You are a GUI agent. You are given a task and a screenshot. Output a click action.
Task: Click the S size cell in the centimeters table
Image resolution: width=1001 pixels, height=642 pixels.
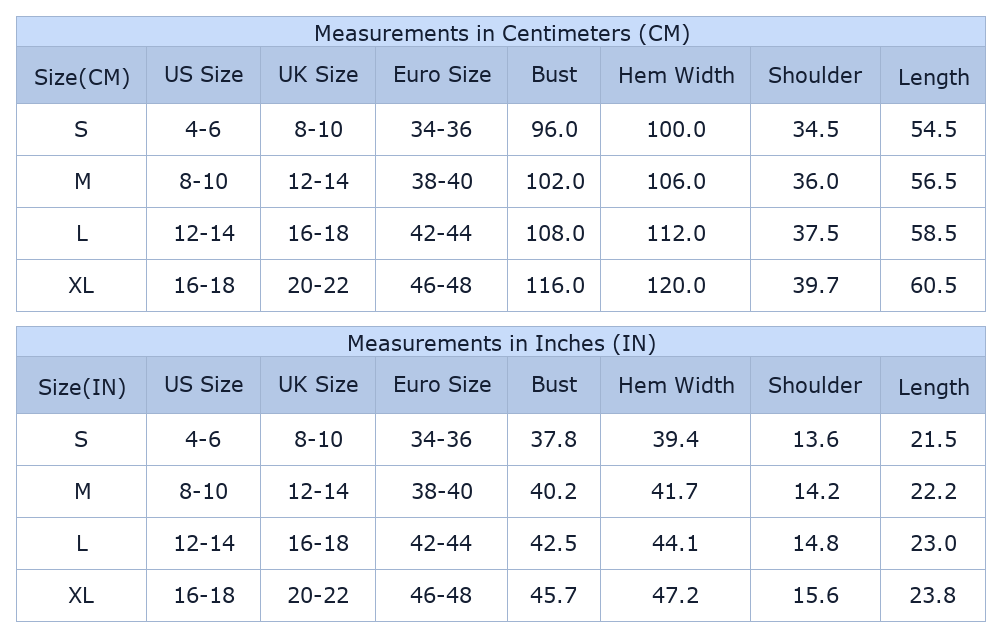coord(82,130)
